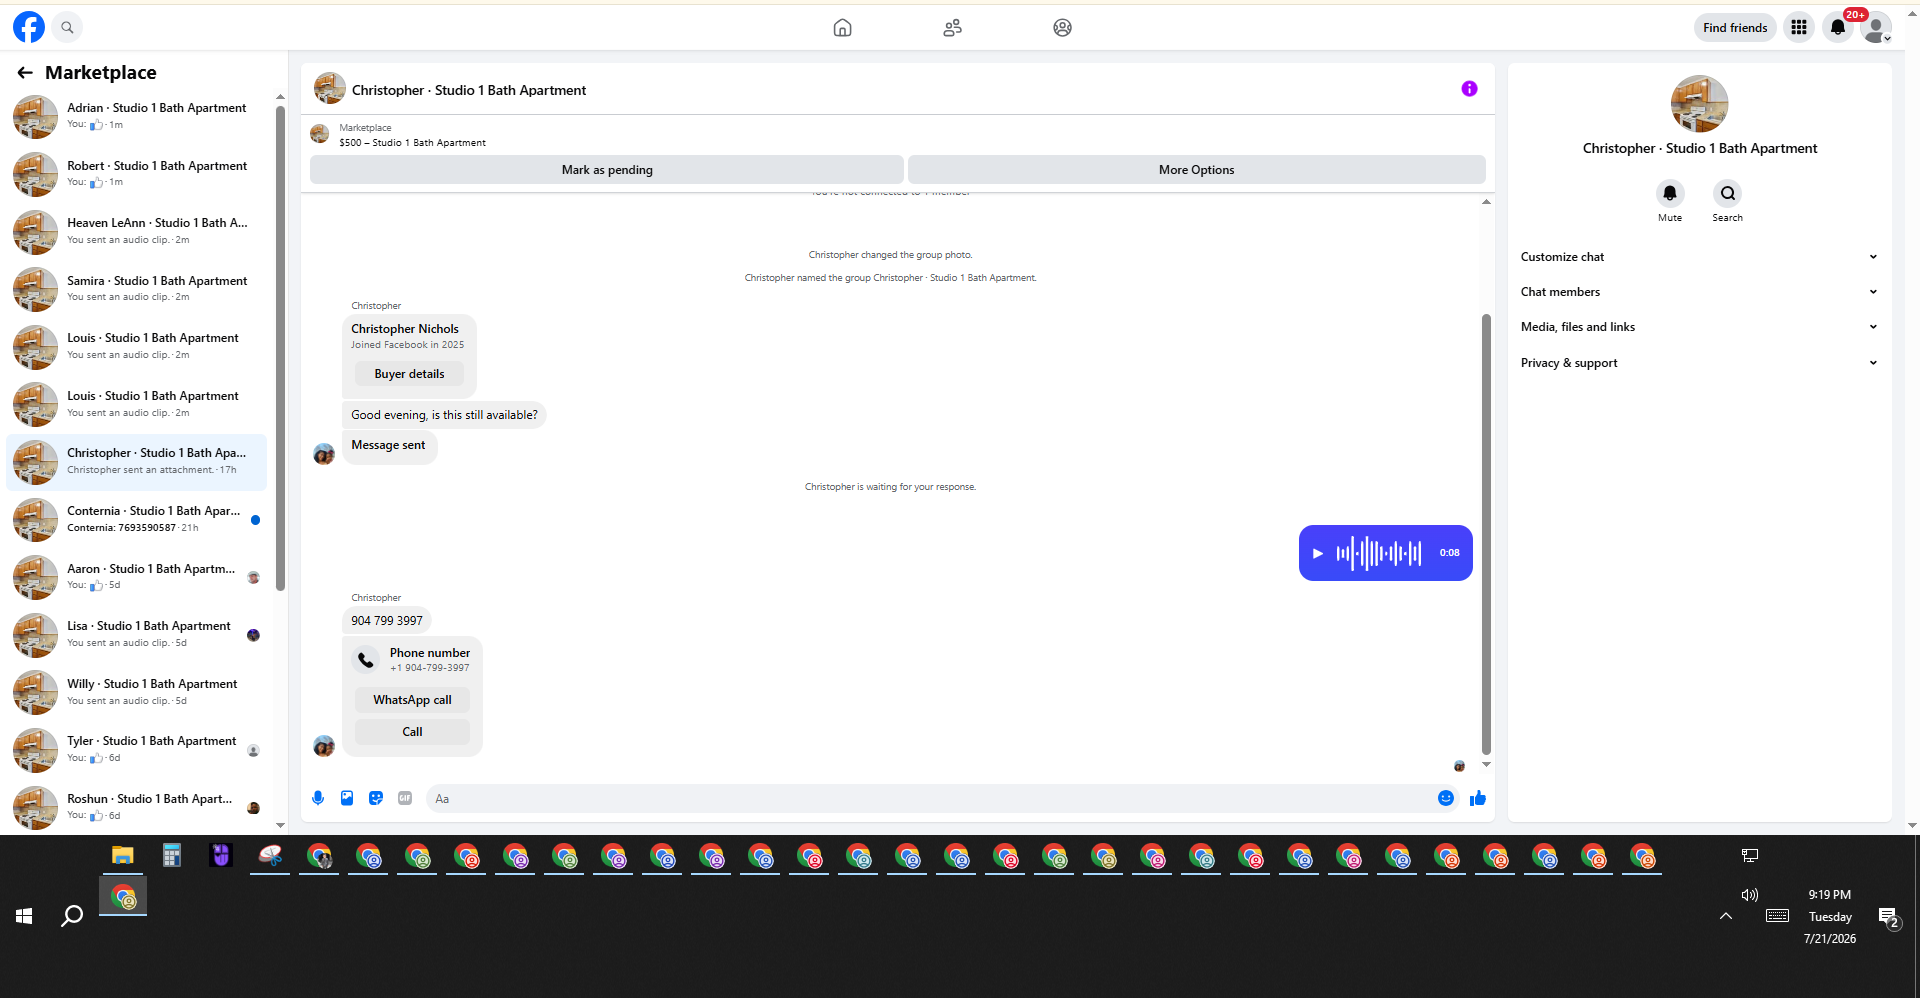1920x998 pixels.
Task: Go to the Home feed icon
Action: 842,27
